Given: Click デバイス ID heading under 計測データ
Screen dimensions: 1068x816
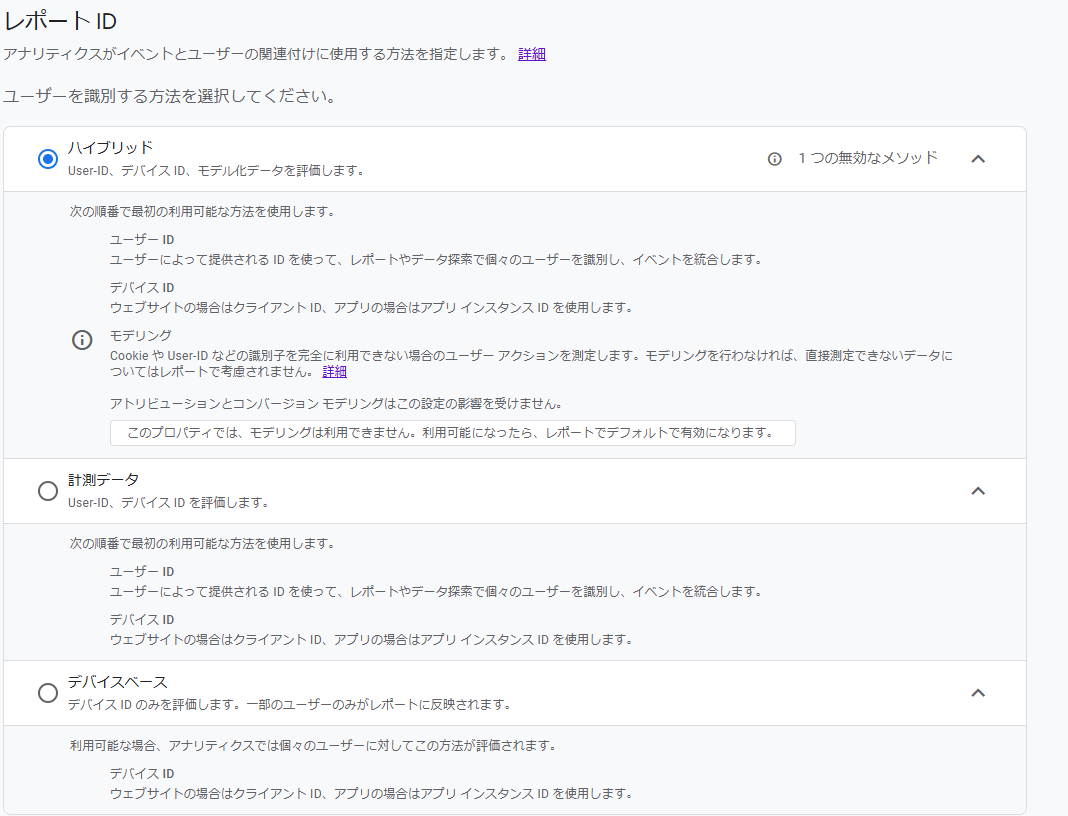Looking at the screenshot, I should 142,619.
